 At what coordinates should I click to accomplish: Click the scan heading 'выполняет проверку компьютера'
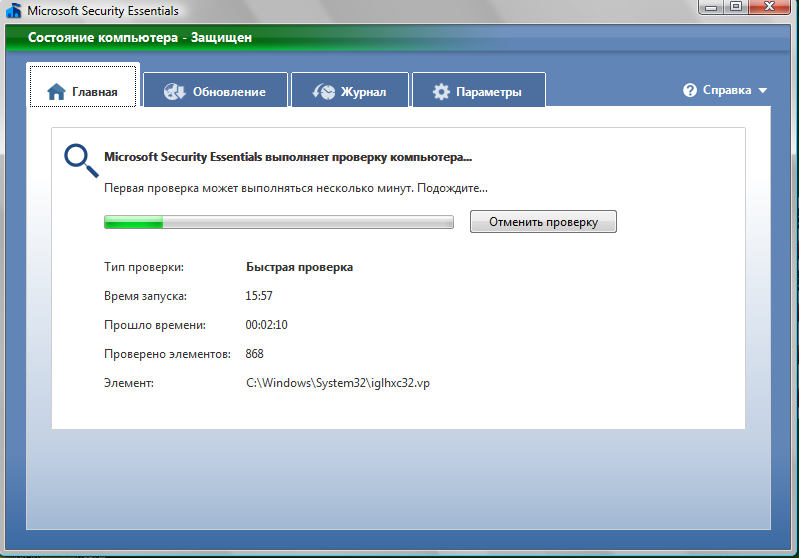(x=368, y=157)
